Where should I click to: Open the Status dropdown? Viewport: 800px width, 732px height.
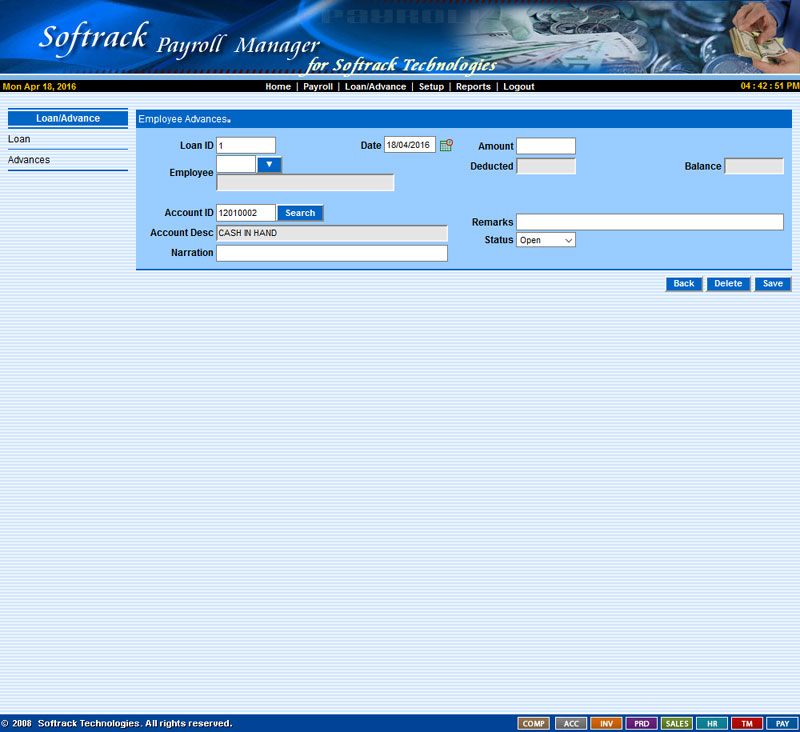pos(545,240)
